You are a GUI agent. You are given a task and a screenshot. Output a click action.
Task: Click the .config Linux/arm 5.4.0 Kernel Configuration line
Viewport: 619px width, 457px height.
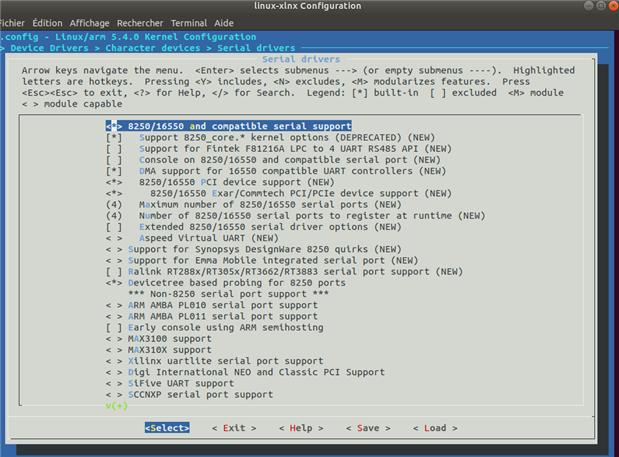pos(128,37)
